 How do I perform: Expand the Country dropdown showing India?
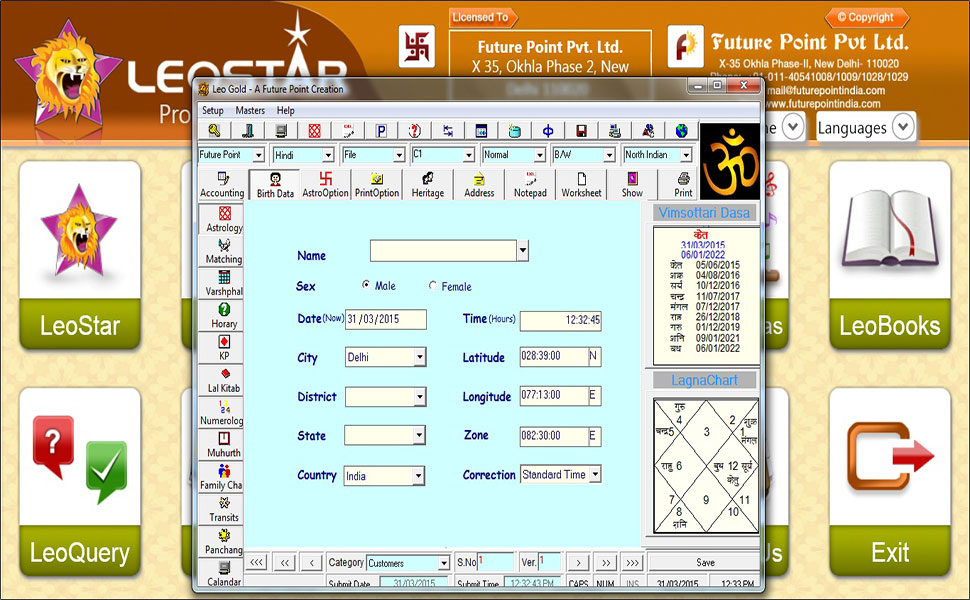[x=419, y=475]
